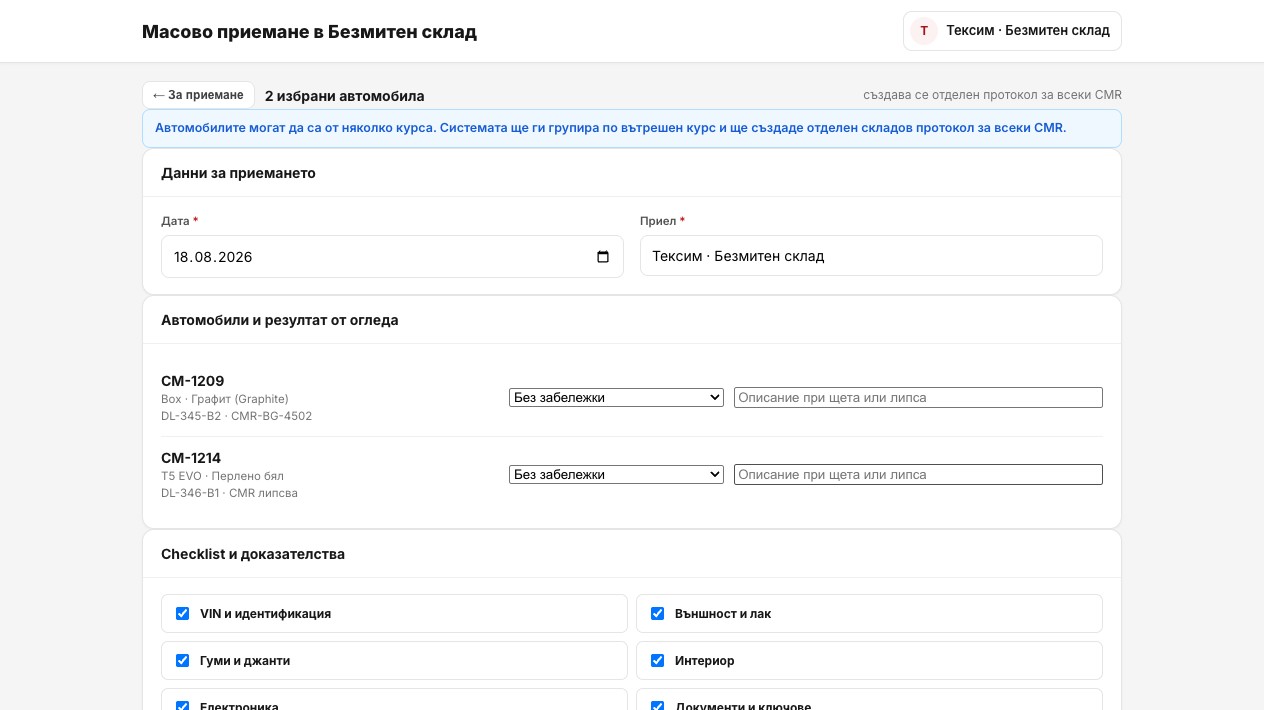Toggle the Интериор checkbox
1264x710 pixels.
657,660
